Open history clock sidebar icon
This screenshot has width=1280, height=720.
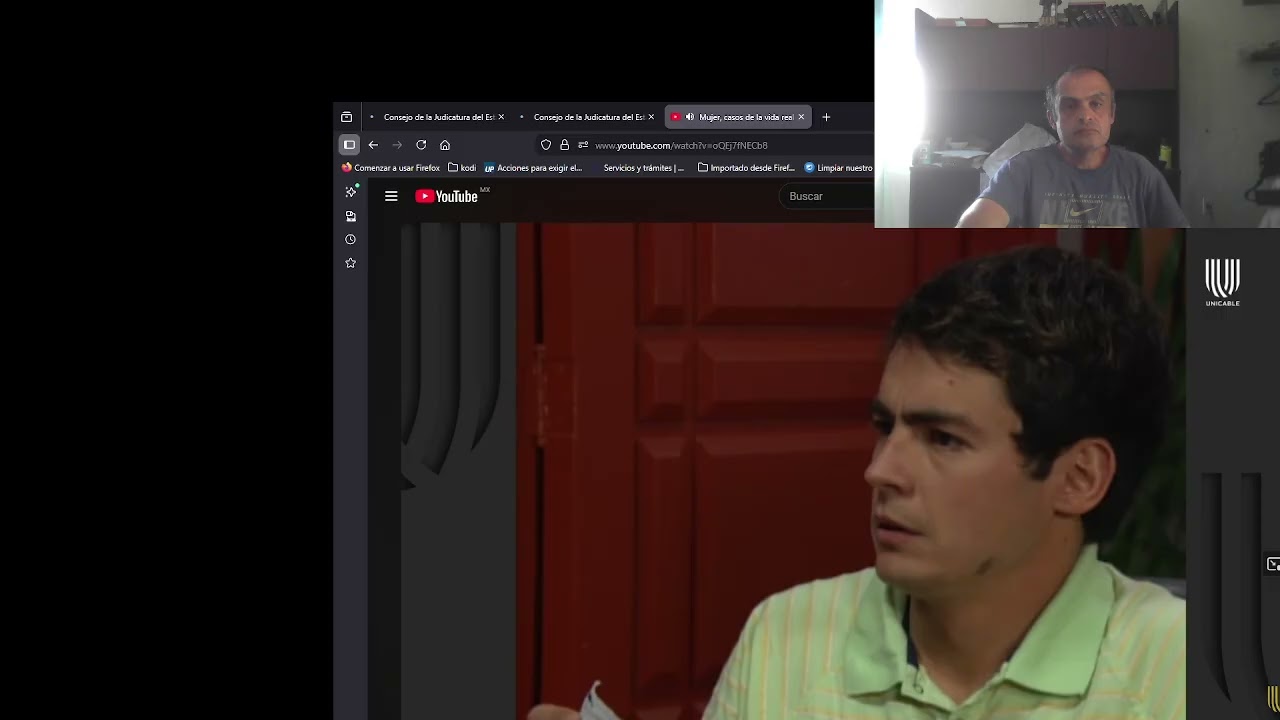(x=351, y=240)
